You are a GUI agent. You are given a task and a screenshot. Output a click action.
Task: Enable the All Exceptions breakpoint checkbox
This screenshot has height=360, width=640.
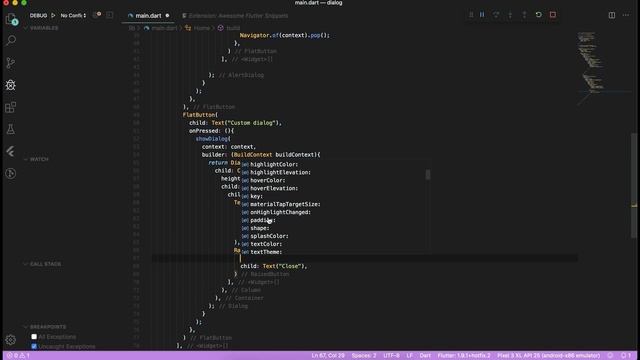[34, 337]
